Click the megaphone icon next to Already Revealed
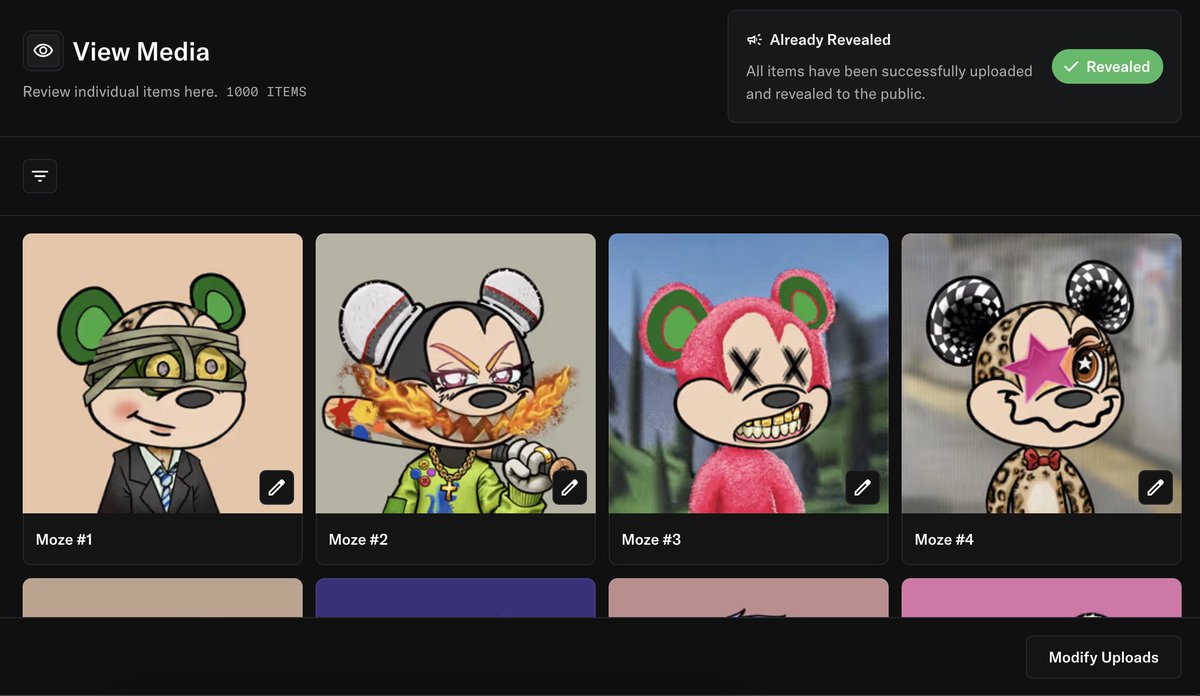The image size is (1200, 696). point(754,40)
